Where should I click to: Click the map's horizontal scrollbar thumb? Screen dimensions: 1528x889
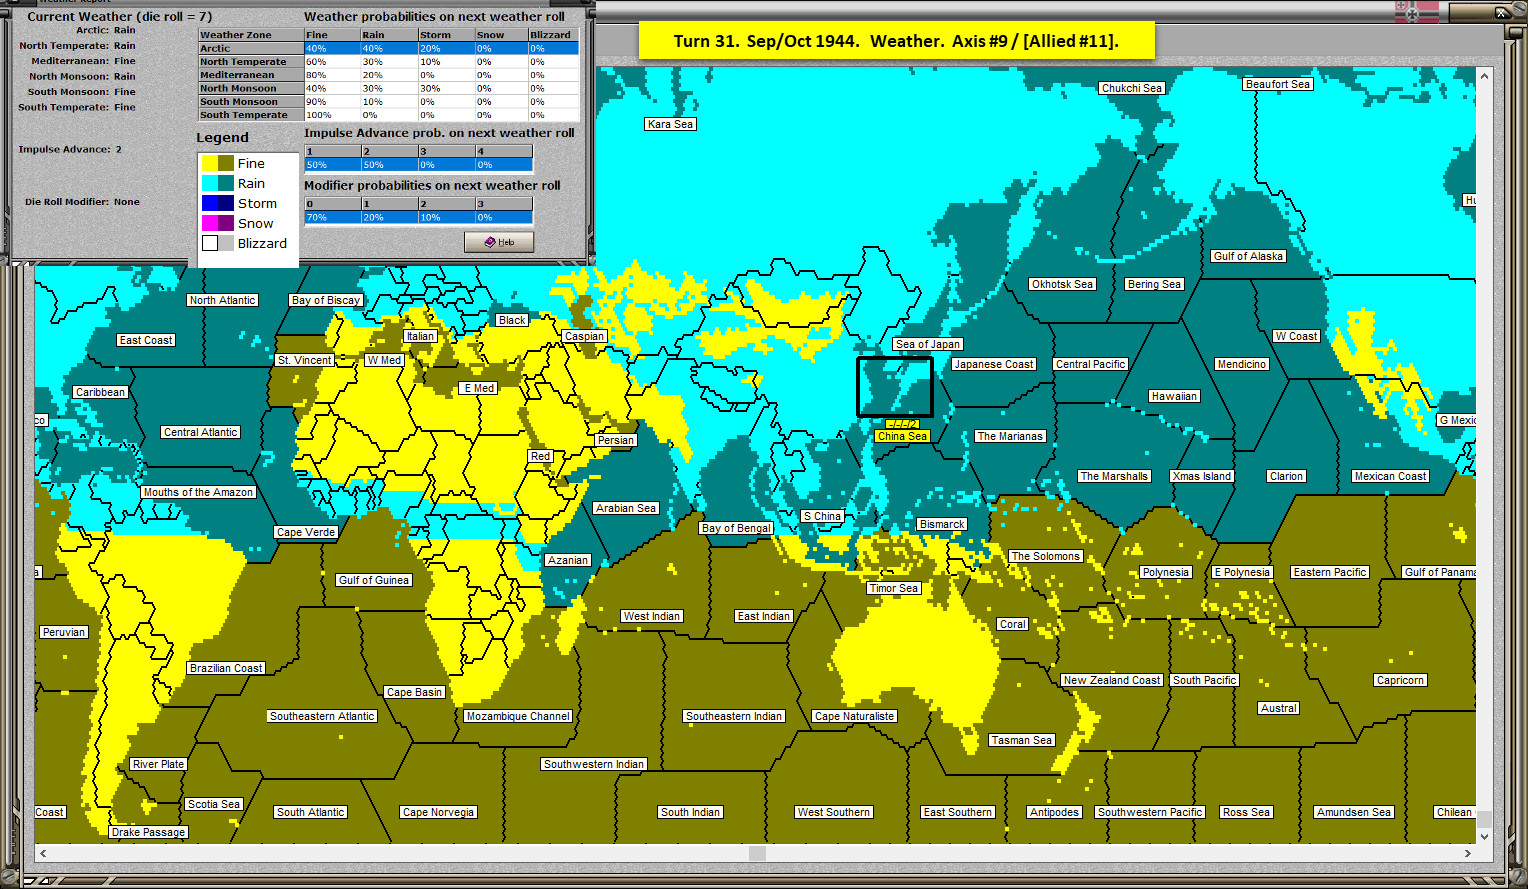tap(757, 853)
